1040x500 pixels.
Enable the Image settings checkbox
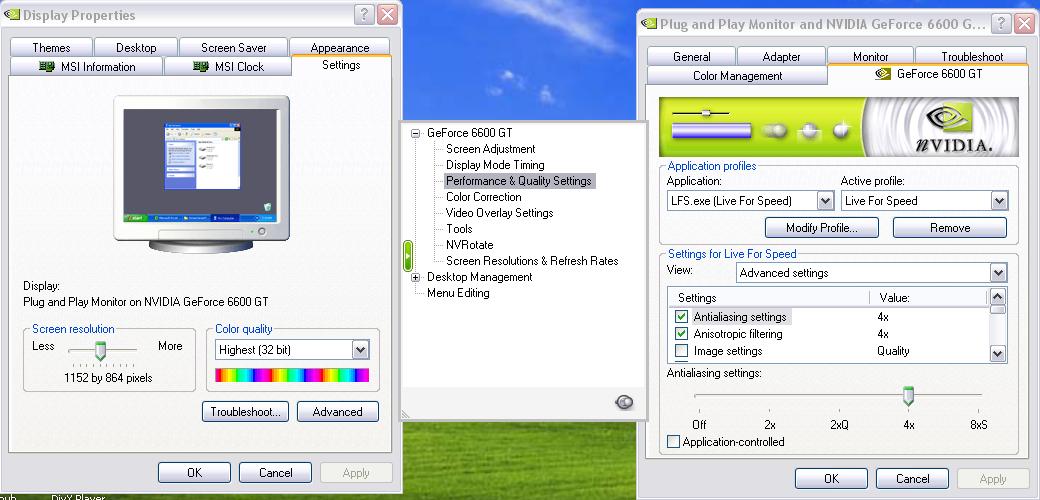(x=681, y=351)
